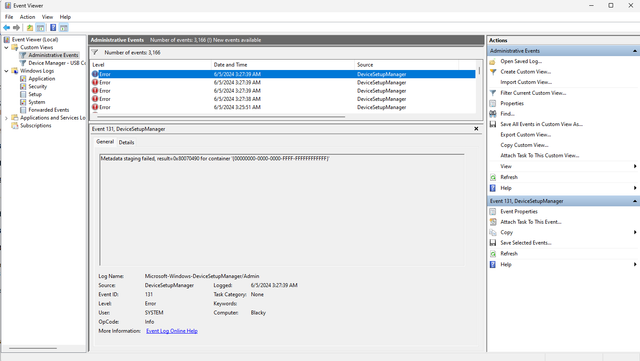640x361 pixels.
Task: Click Open Saved Log action
Action: click(x=521, y=61)
